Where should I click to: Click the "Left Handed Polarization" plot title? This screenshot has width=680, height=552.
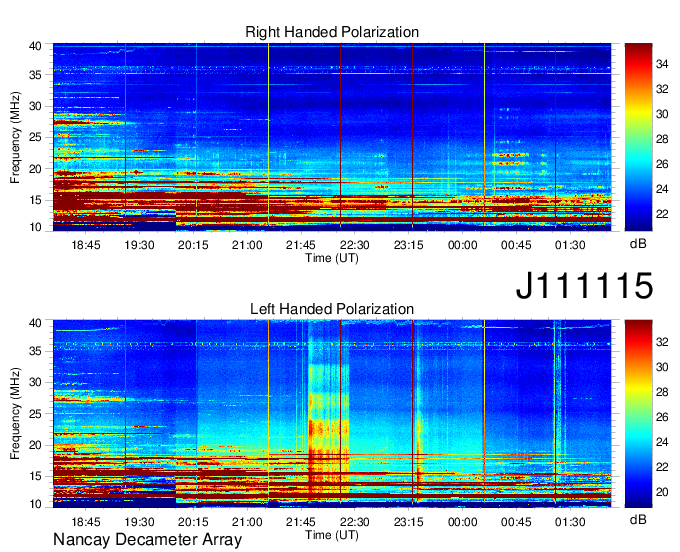pyautogui.click(x=332, y=309)
